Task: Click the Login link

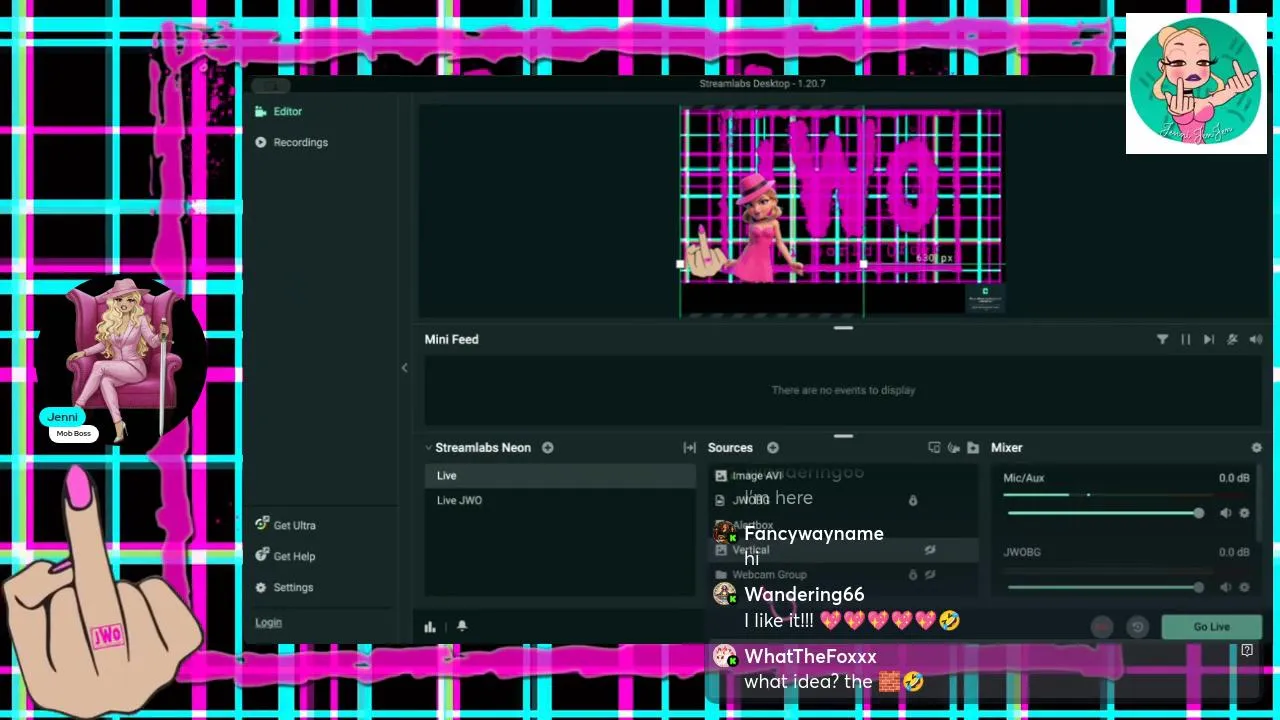Action: point(268,622)
